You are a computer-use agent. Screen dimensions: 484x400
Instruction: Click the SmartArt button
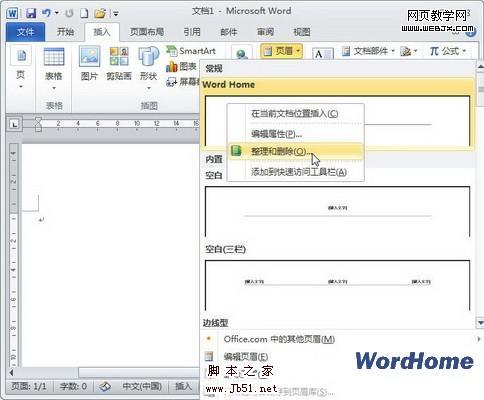pyautogui.click(x=191, y=51)
